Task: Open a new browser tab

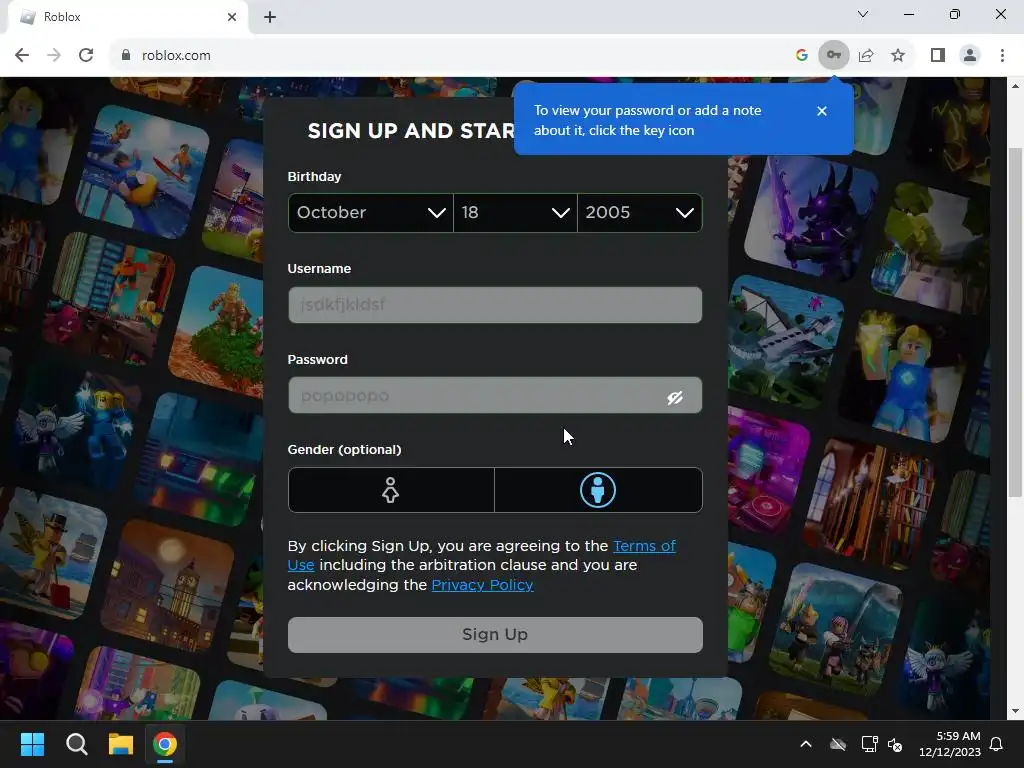Action: coord(270,17)
